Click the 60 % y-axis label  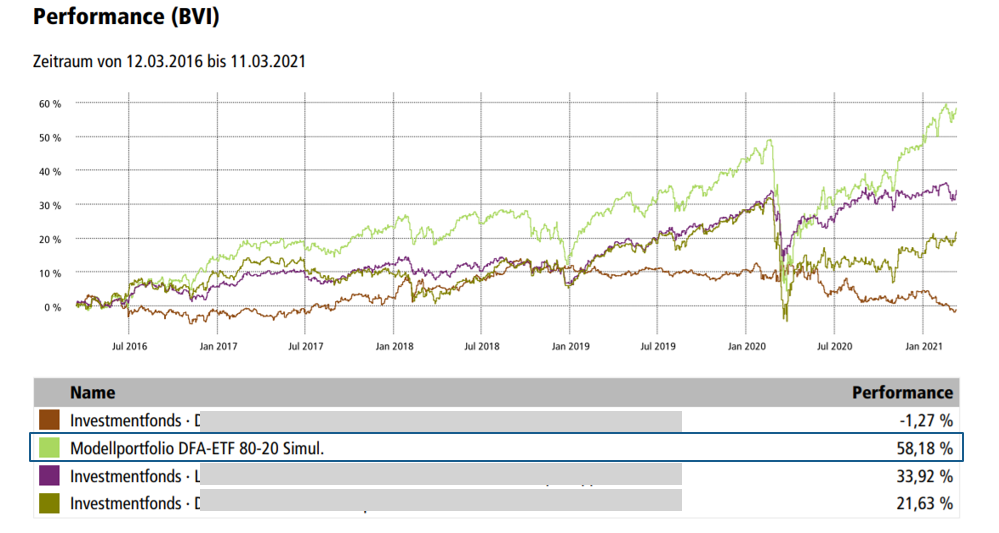point(50,103)
